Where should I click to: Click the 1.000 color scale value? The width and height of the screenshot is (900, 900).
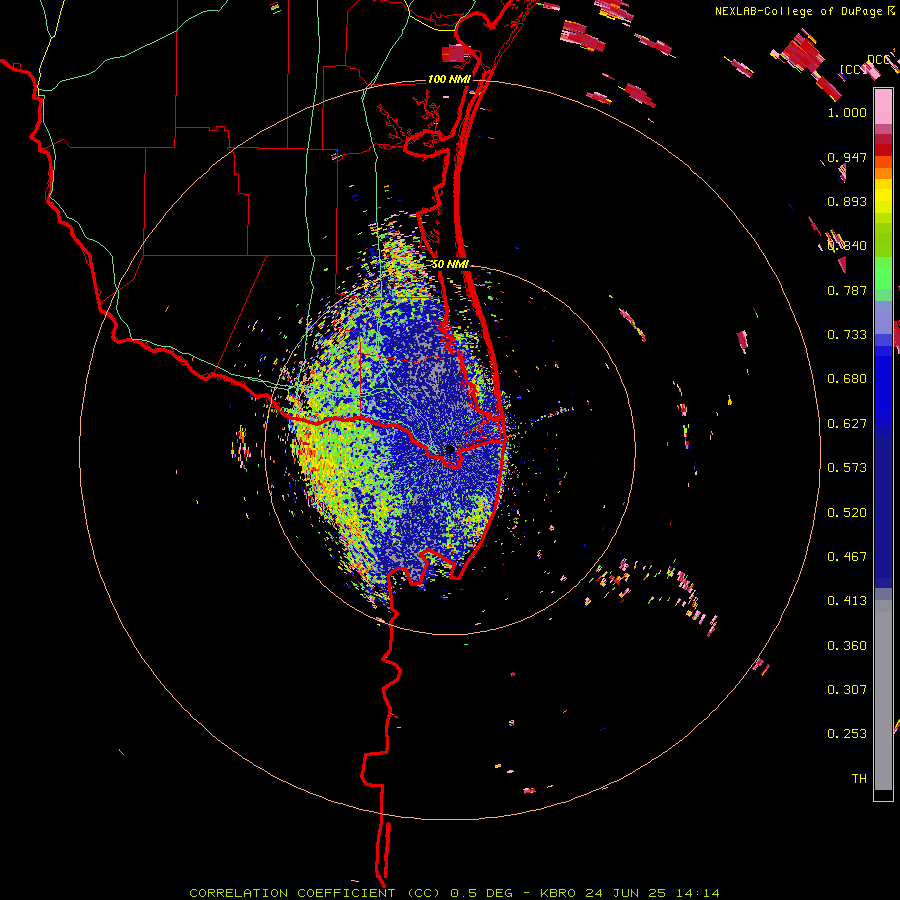(847, 112)
